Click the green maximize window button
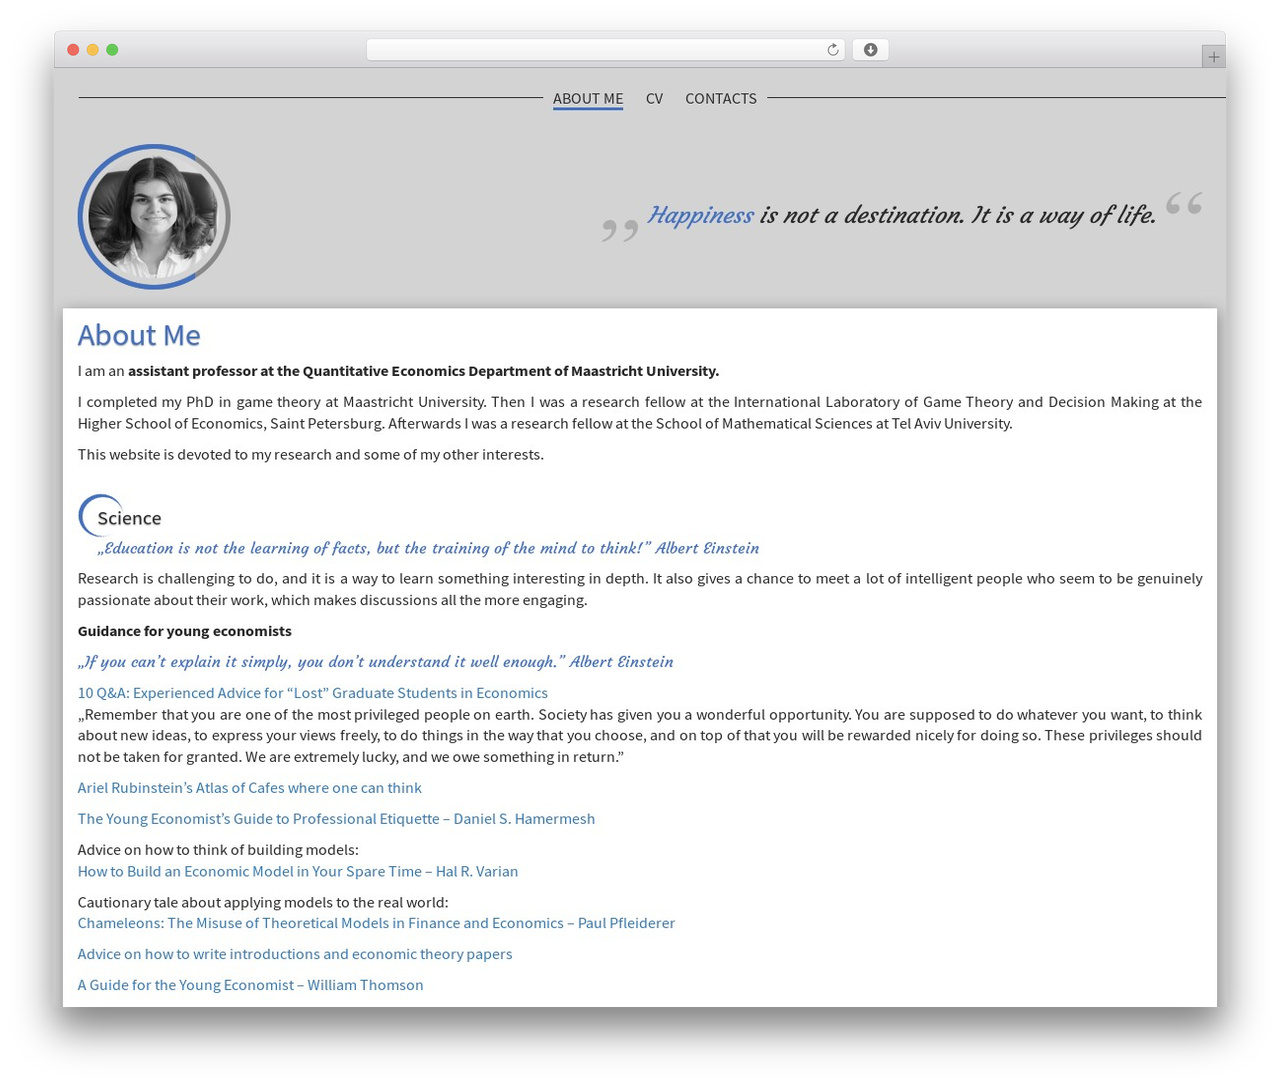 112,50
